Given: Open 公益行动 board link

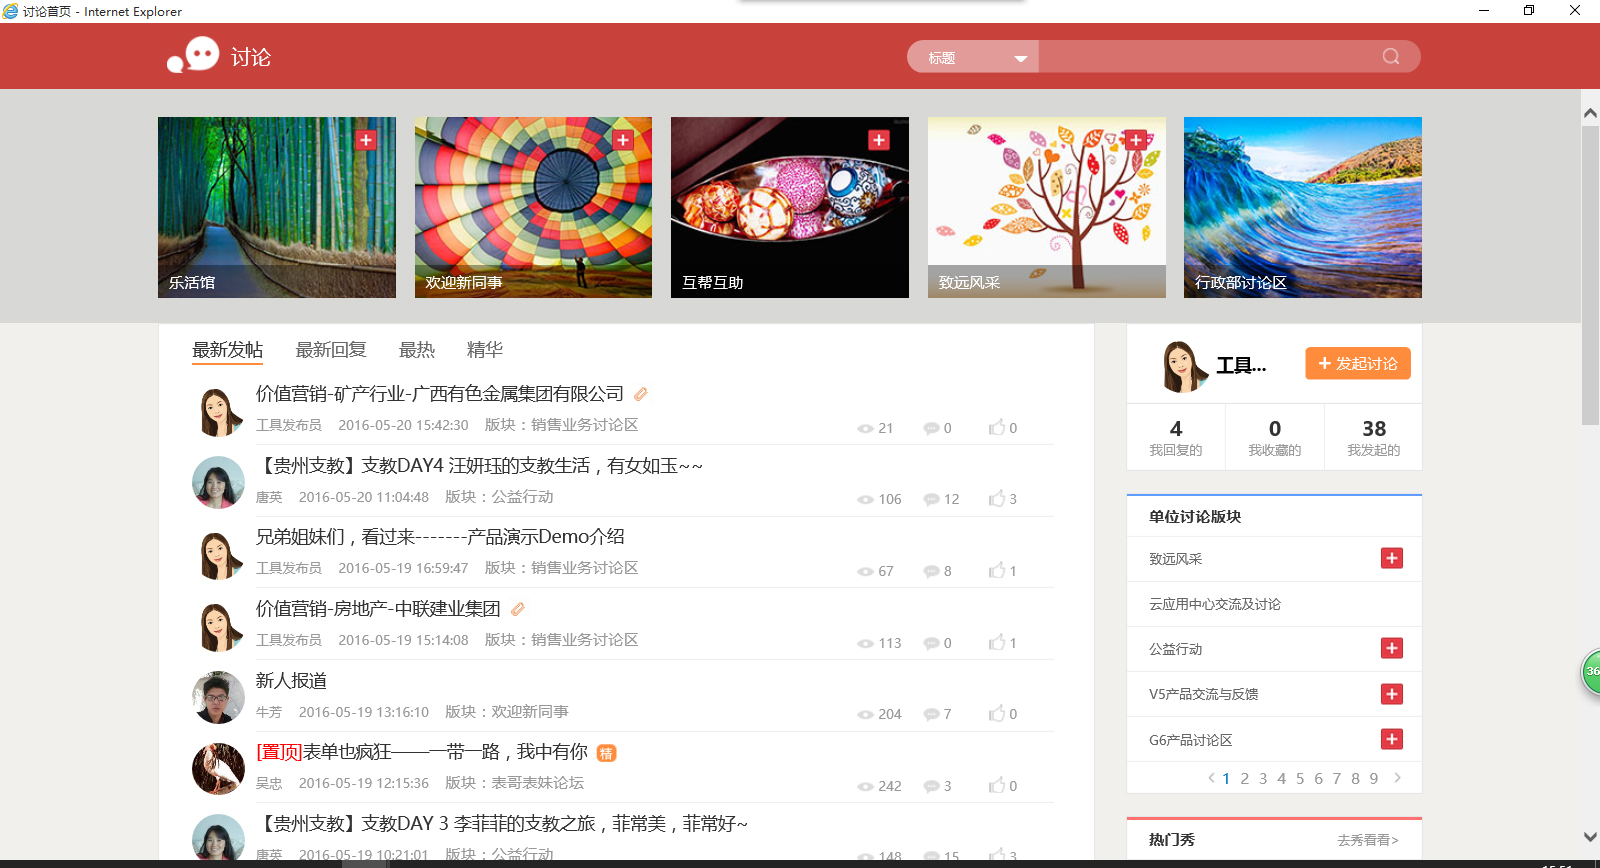Looking at the screenshot, I should coord(1176,649).
